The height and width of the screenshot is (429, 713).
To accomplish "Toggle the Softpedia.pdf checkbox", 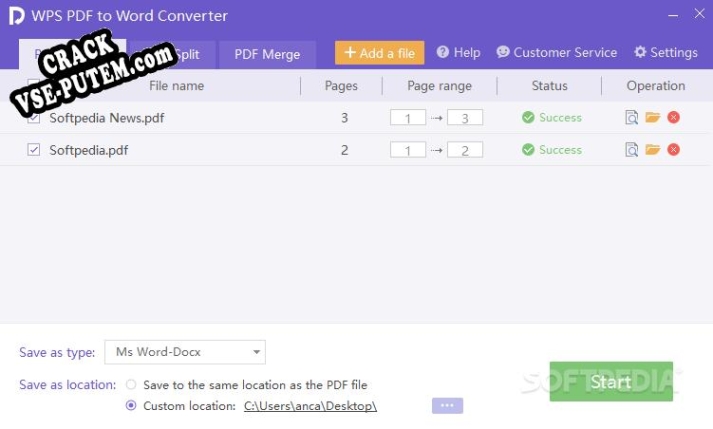I will click(34, 150).
